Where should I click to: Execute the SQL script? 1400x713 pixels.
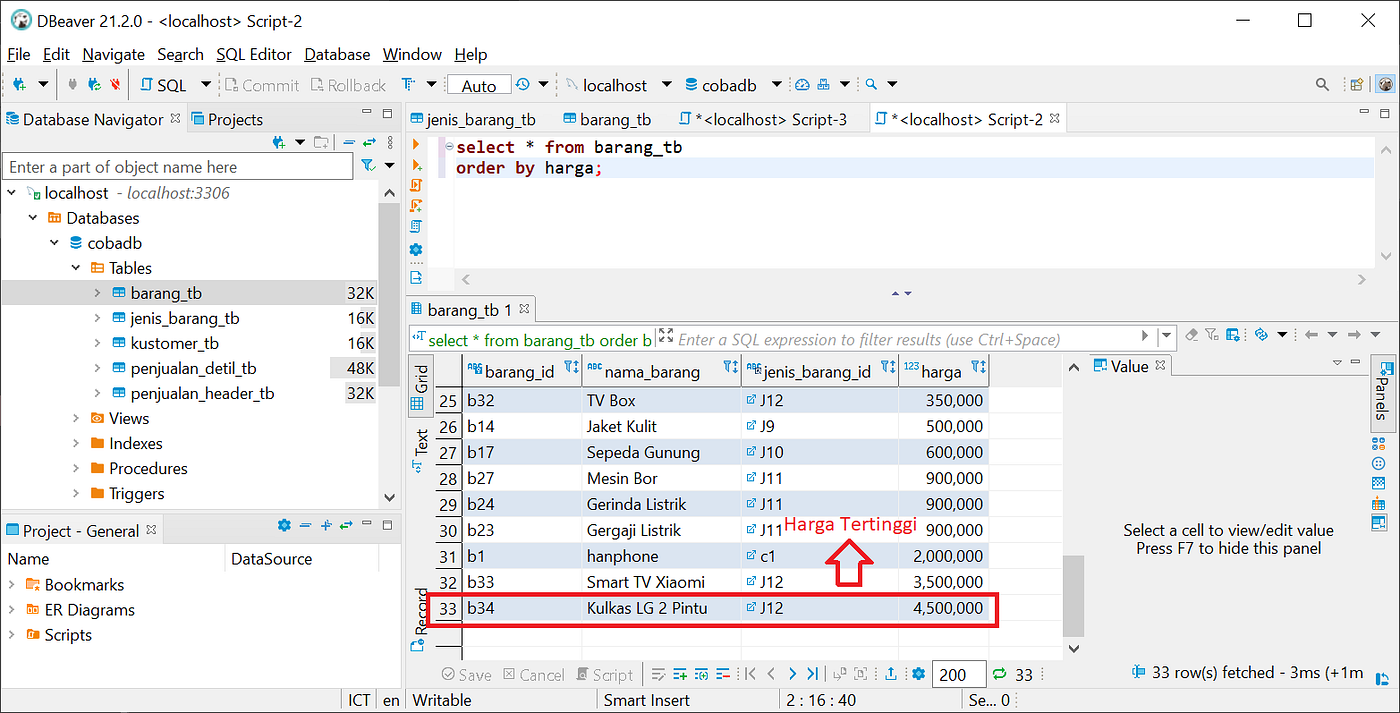click(x=417, y=186)
